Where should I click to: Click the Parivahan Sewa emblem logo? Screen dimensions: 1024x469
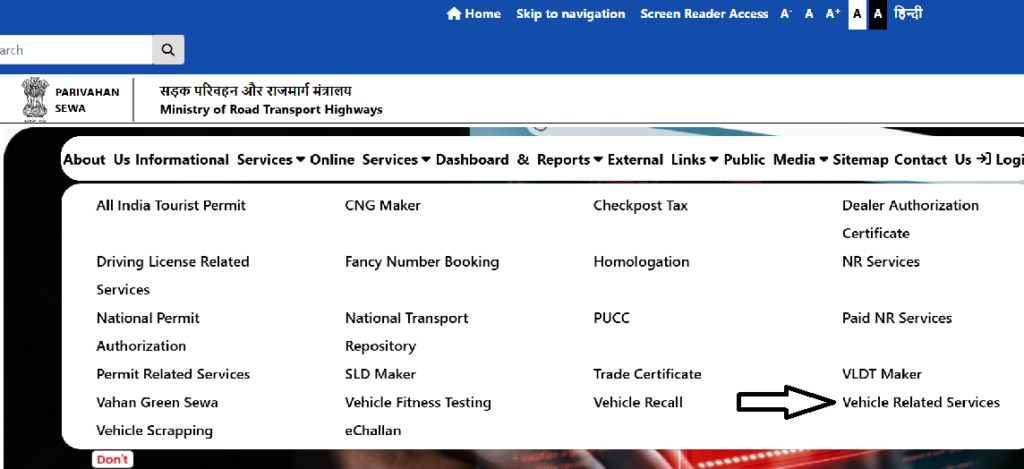click(35, 99)
